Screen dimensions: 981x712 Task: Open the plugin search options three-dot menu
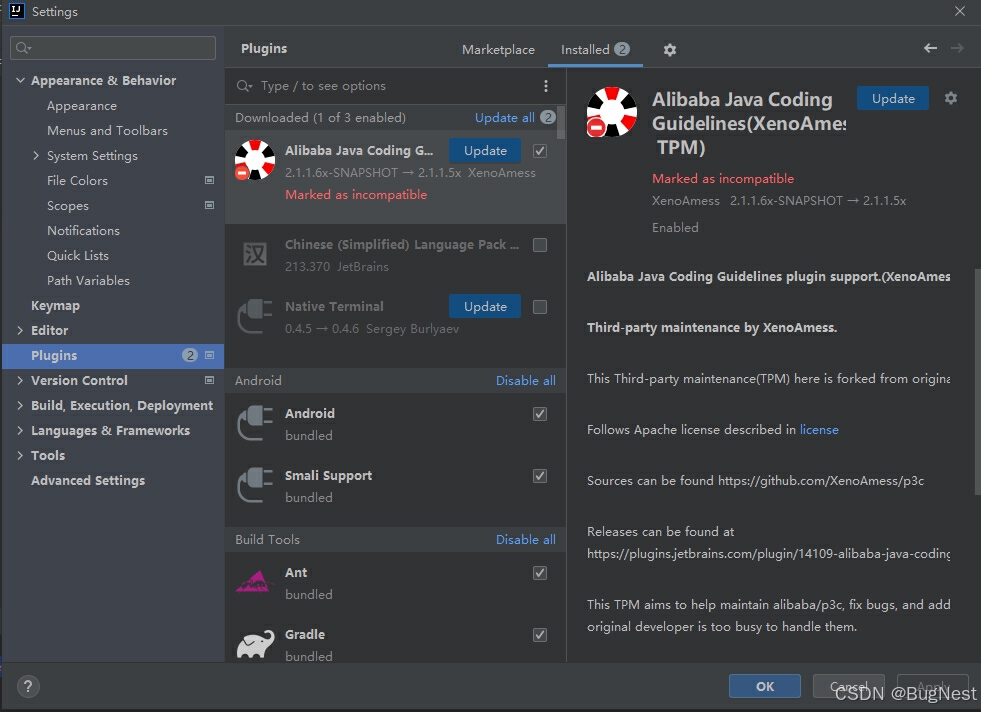tap(546, 86)
